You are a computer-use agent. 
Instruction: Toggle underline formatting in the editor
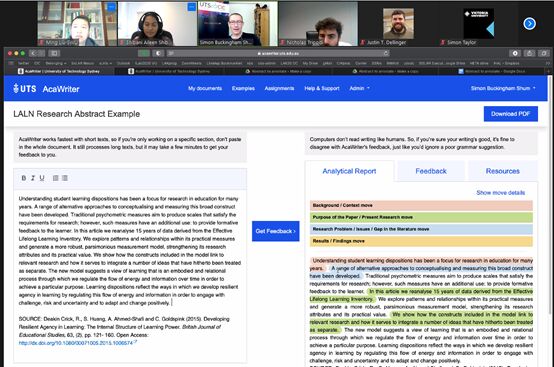click(42, 178)
